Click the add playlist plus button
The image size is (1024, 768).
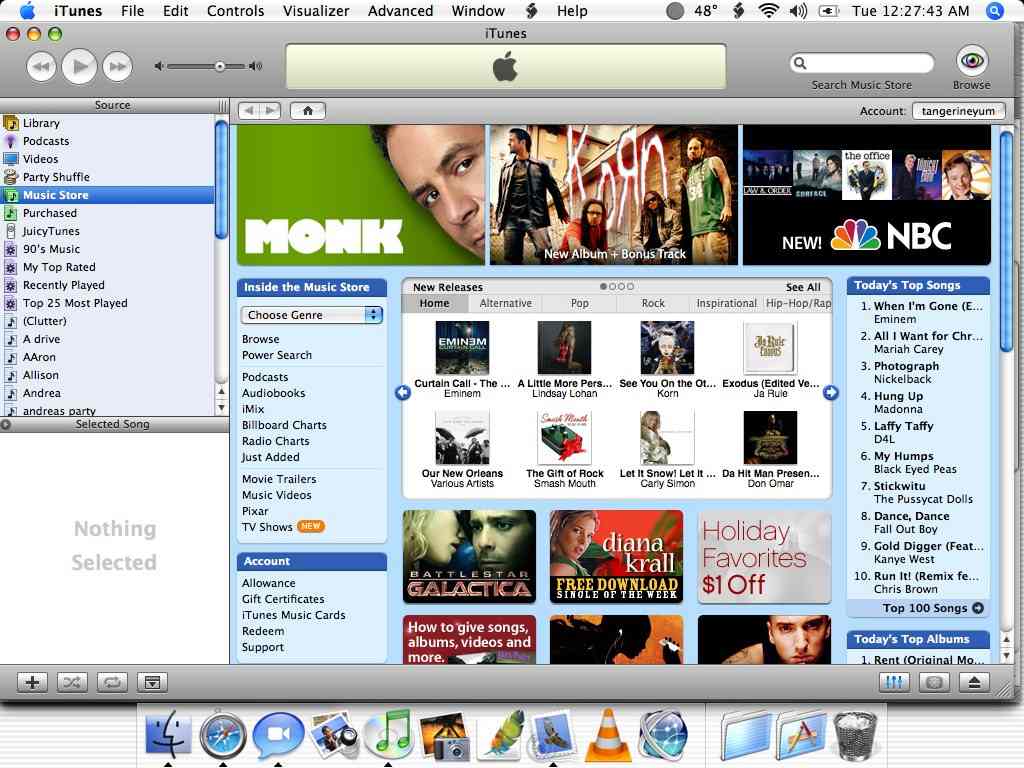32,682
